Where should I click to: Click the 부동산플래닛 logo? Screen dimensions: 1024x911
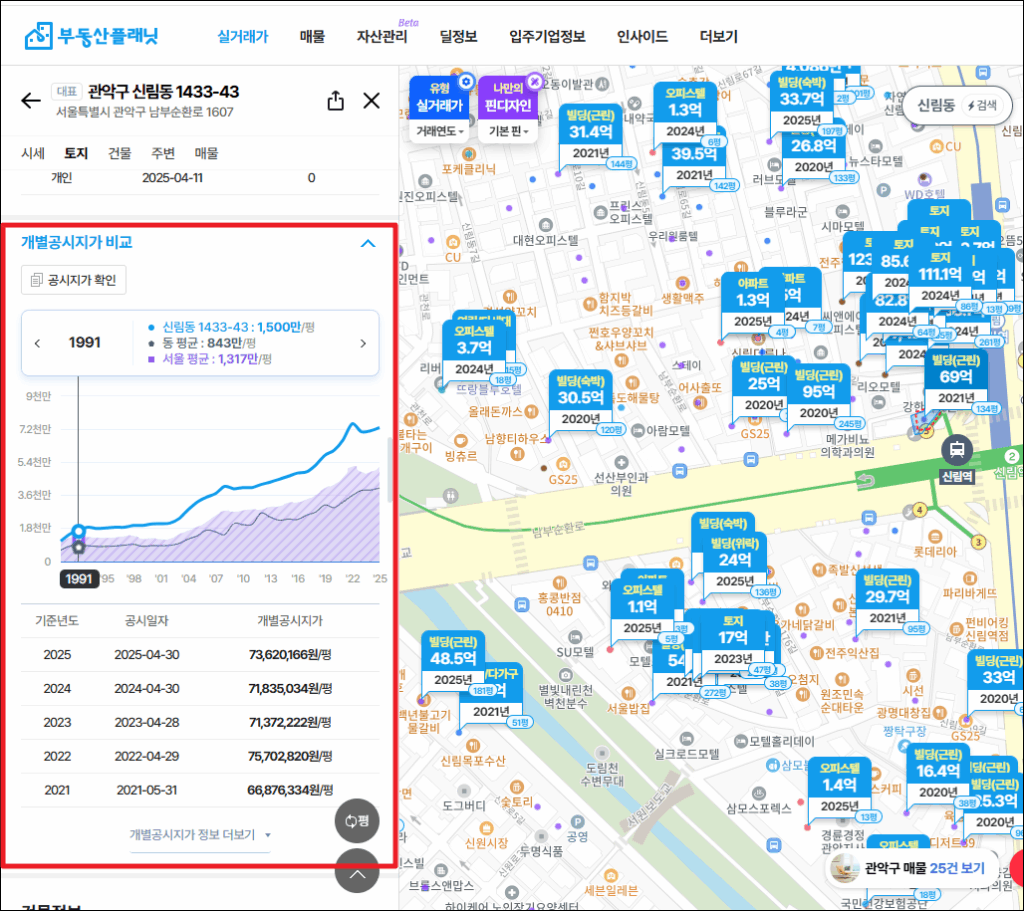[x=92, y=36]
